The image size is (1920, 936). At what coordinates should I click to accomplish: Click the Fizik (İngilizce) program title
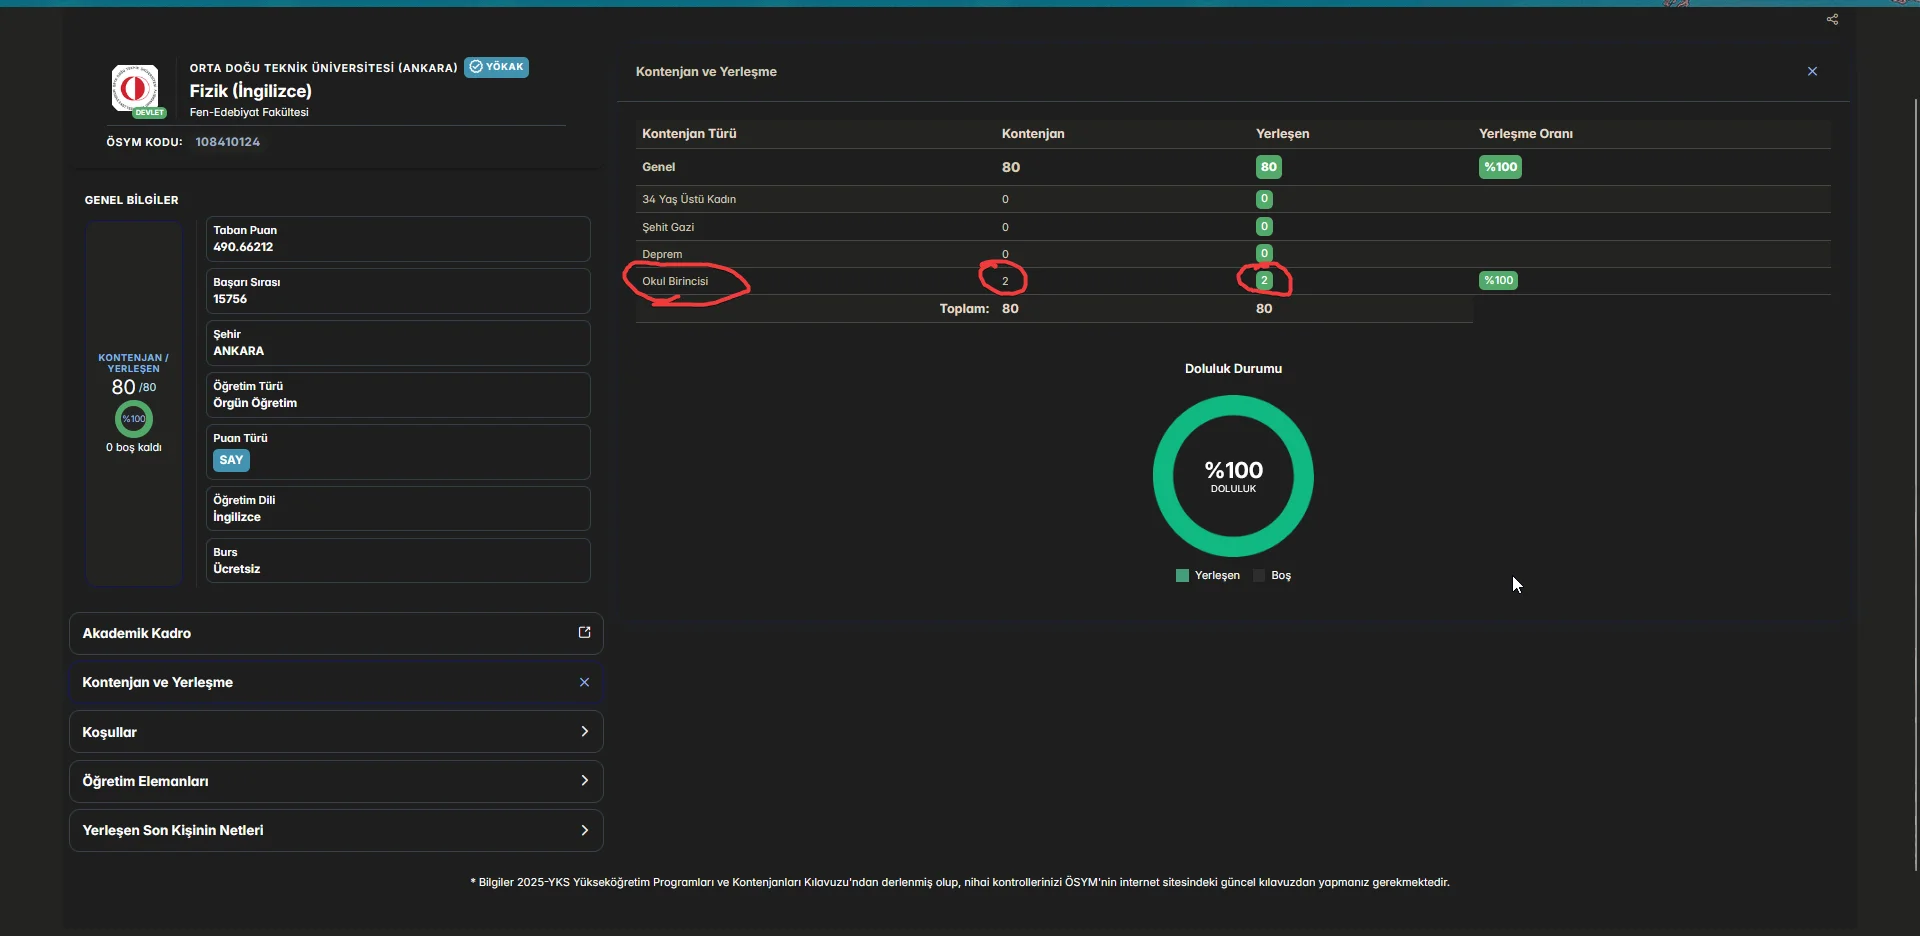pyautogui.click(x=251, y=90)
